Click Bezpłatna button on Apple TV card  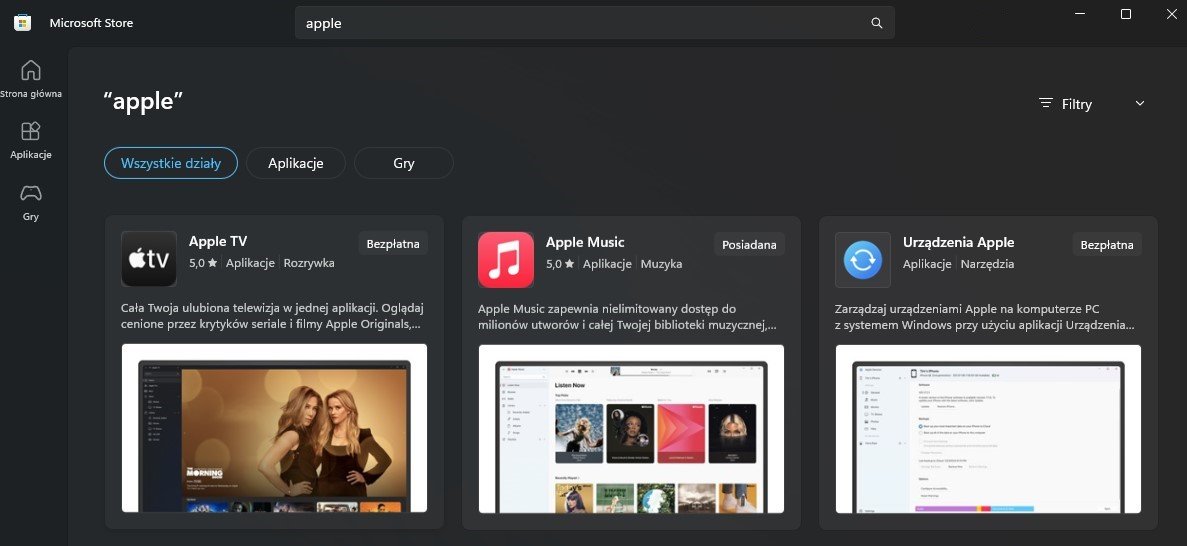coord(393,244)
